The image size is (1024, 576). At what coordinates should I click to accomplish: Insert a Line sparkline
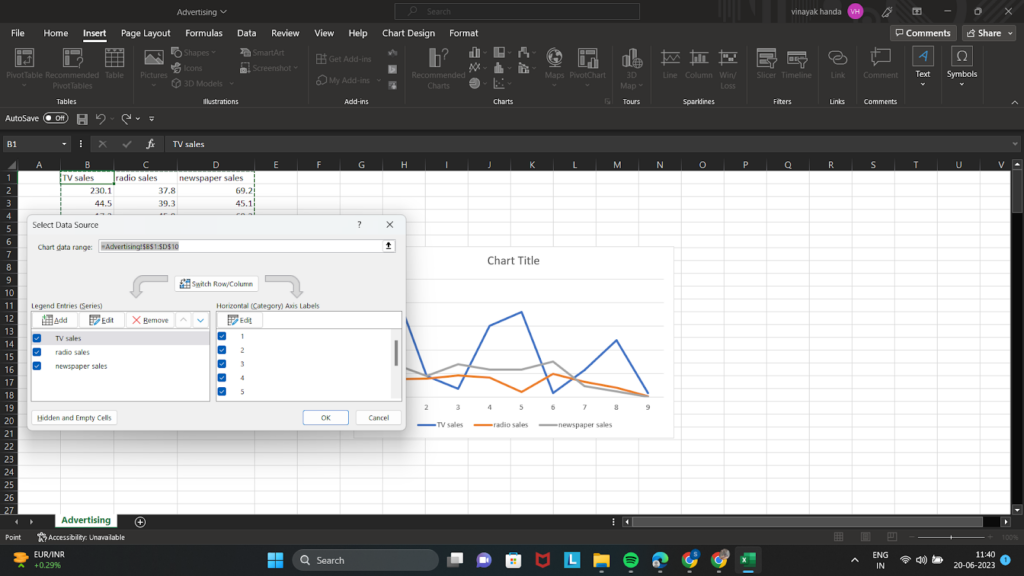670,63
